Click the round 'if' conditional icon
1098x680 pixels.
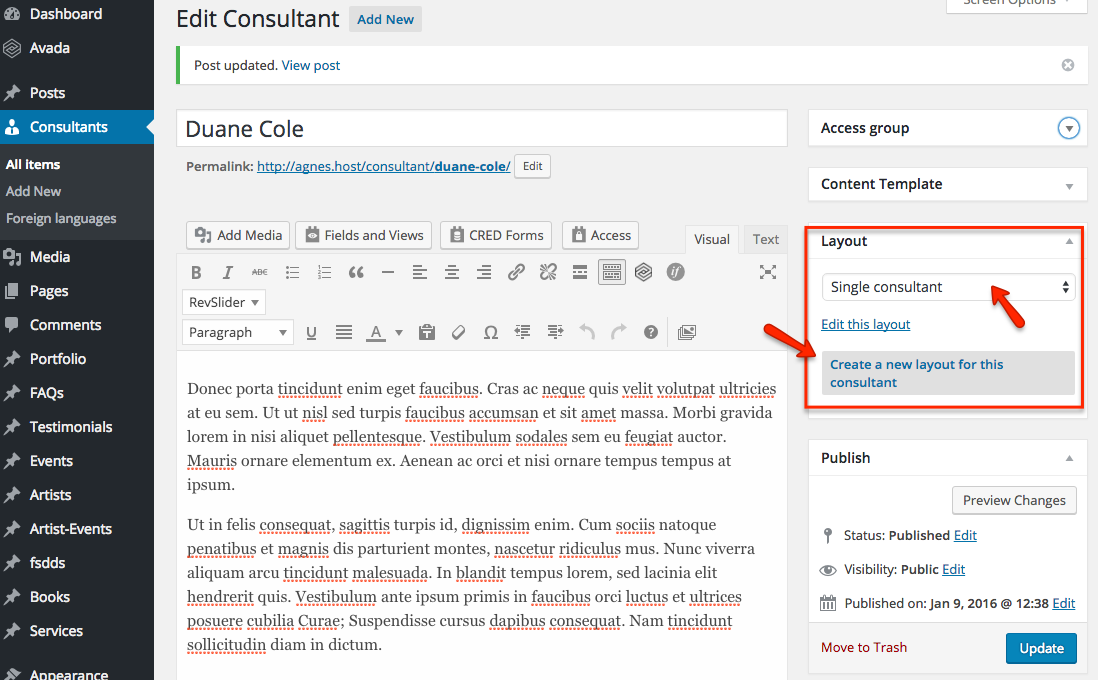coord(675,272)
